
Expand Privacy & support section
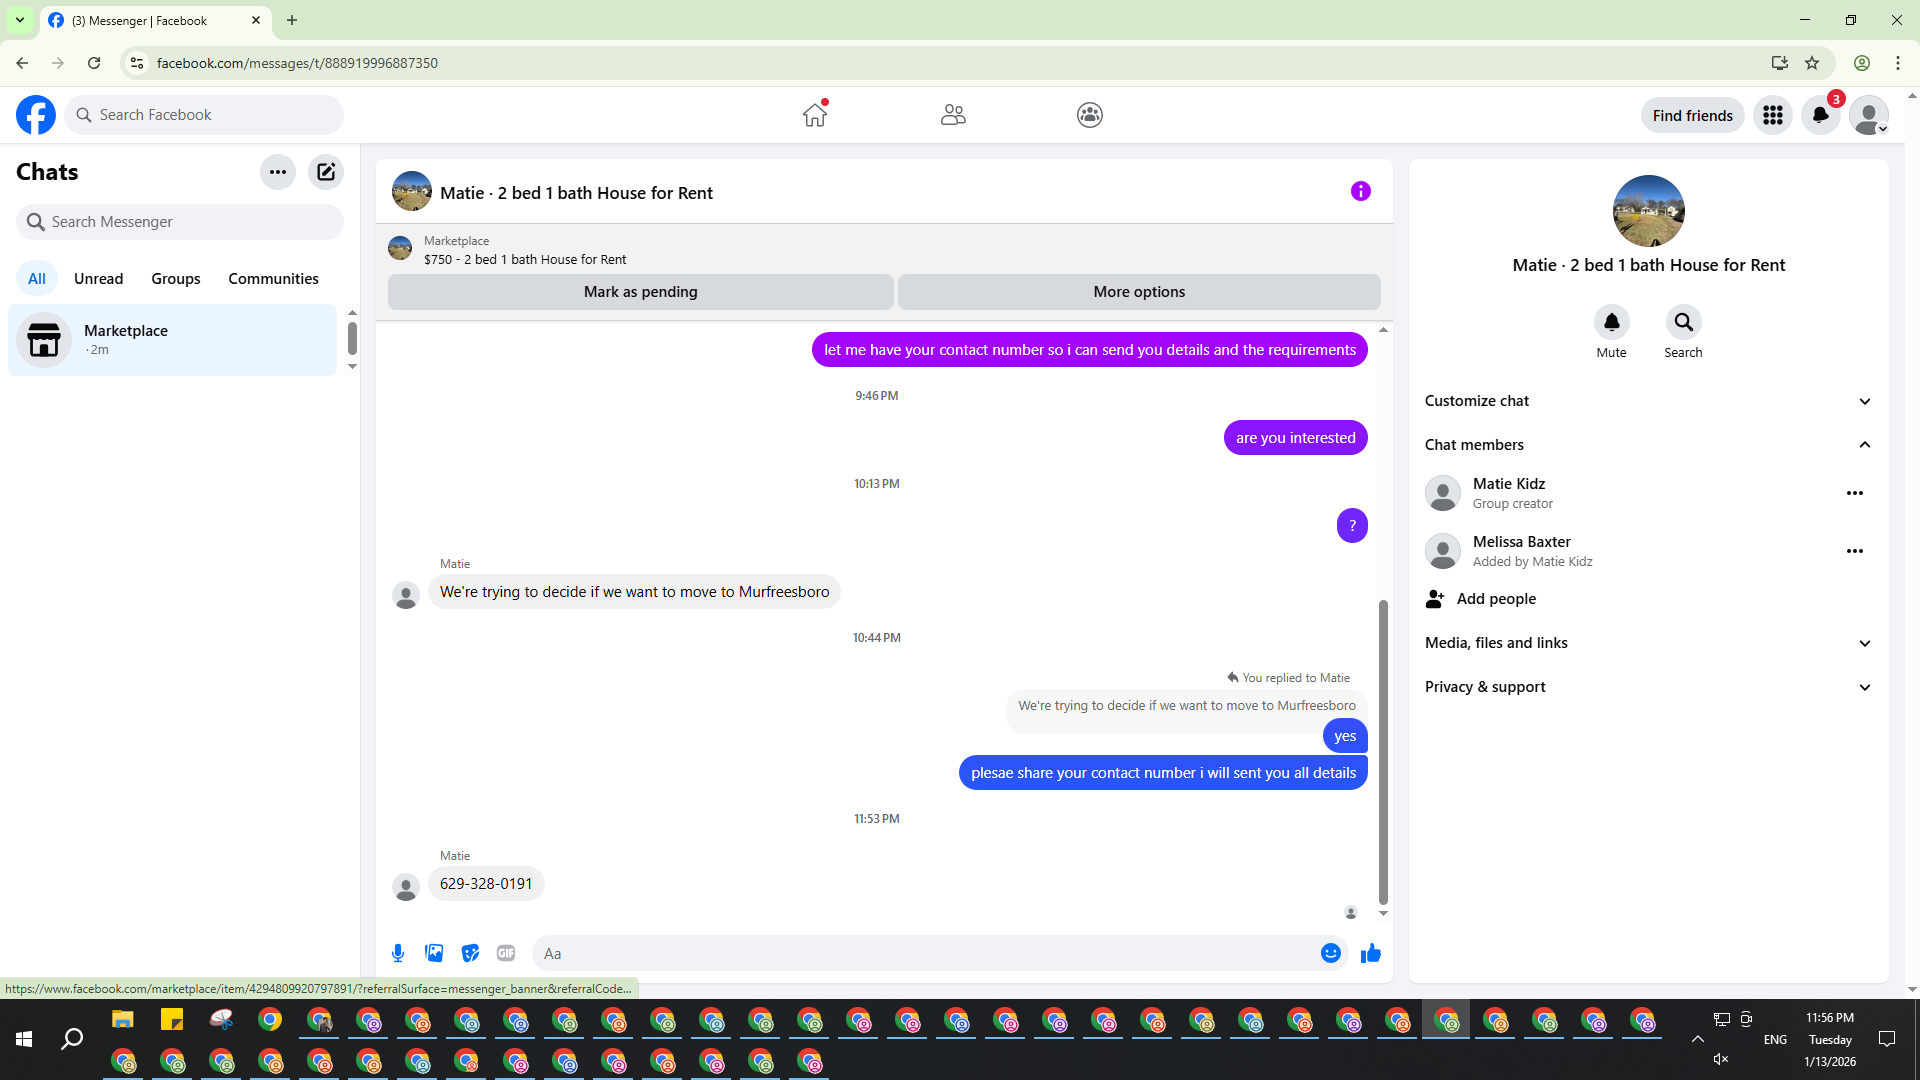point(1647,687)
